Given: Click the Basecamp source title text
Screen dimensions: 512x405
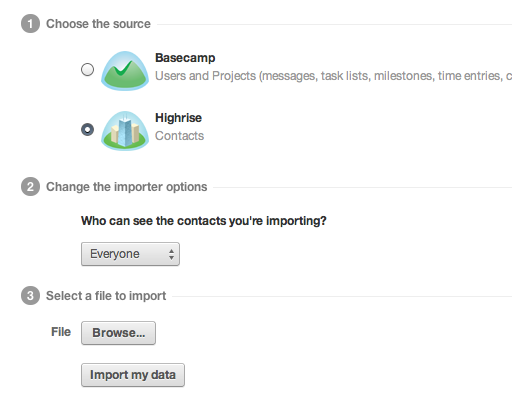Looking at the screenshot, I should tap(185, 58).
